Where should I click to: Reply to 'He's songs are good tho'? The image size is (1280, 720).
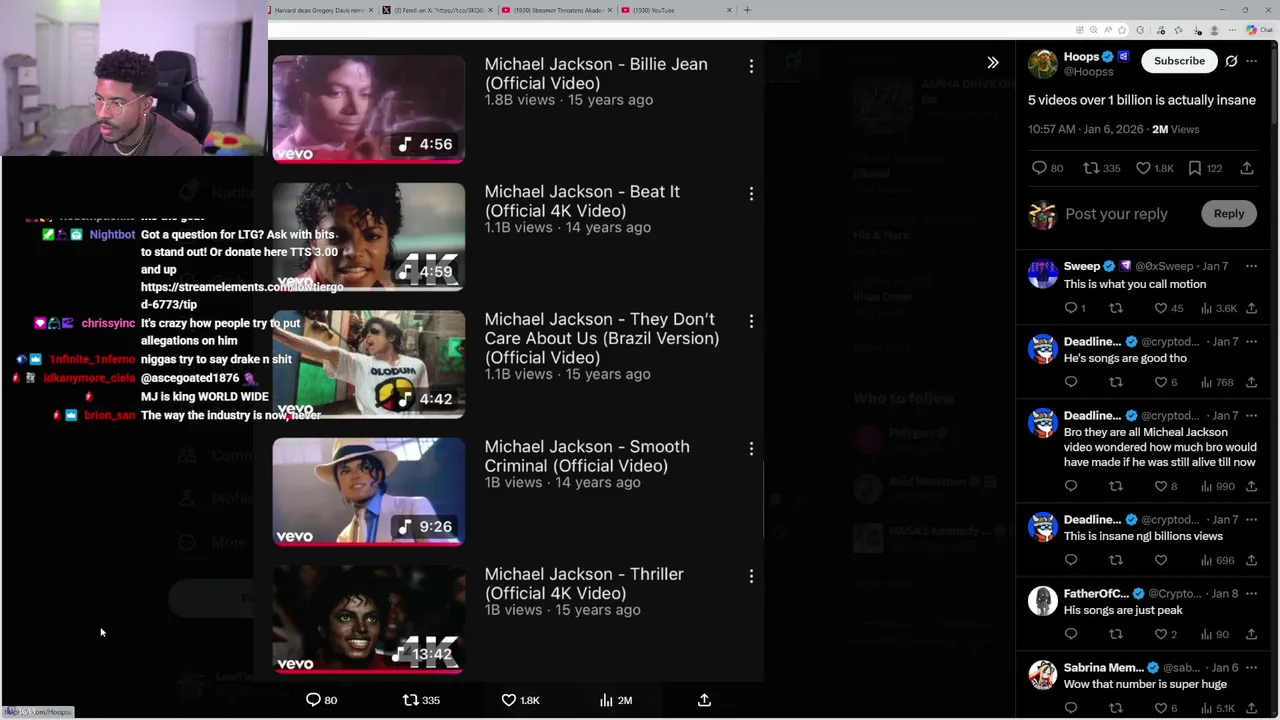click(x=1071, y=382)
